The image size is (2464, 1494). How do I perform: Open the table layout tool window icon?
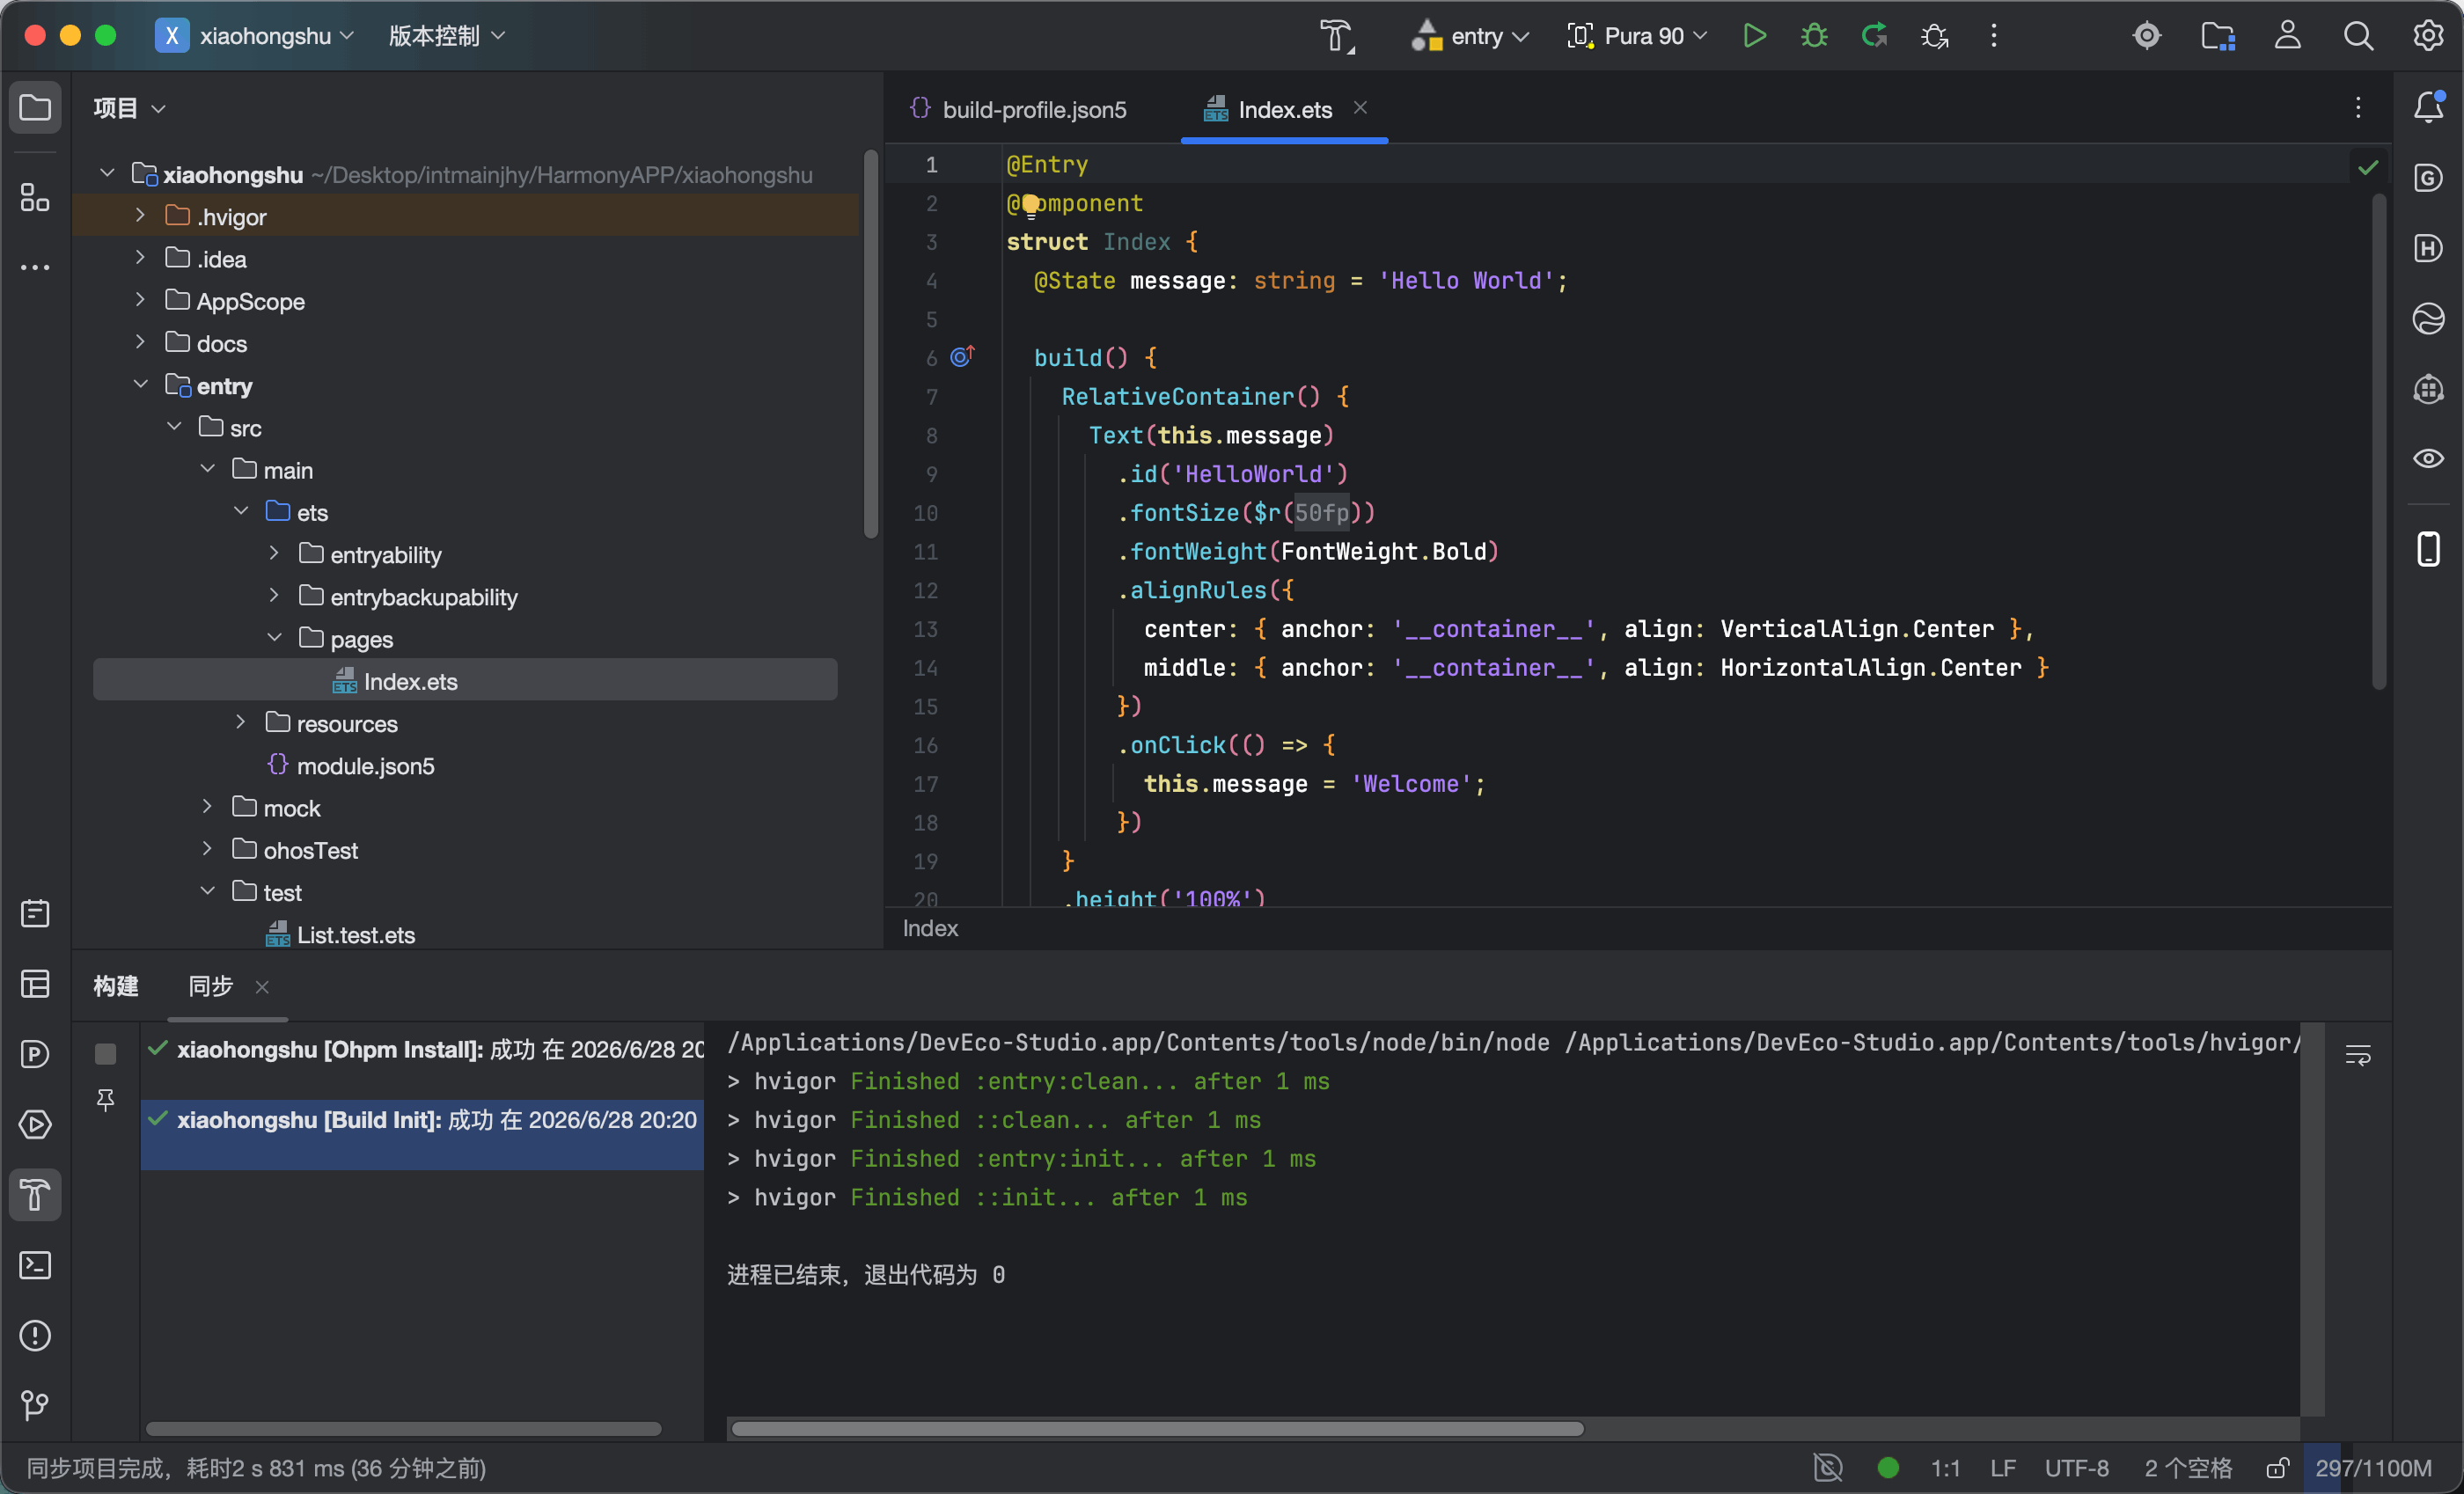click(35, 984)
